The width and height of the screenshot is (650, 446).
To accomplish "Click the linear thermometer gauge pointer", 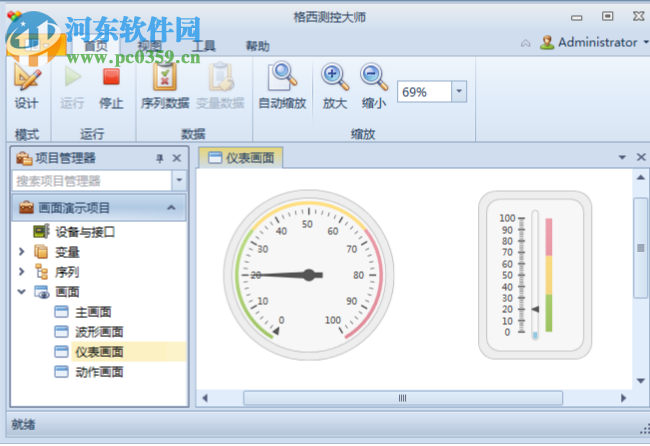I will pos(535,309).
